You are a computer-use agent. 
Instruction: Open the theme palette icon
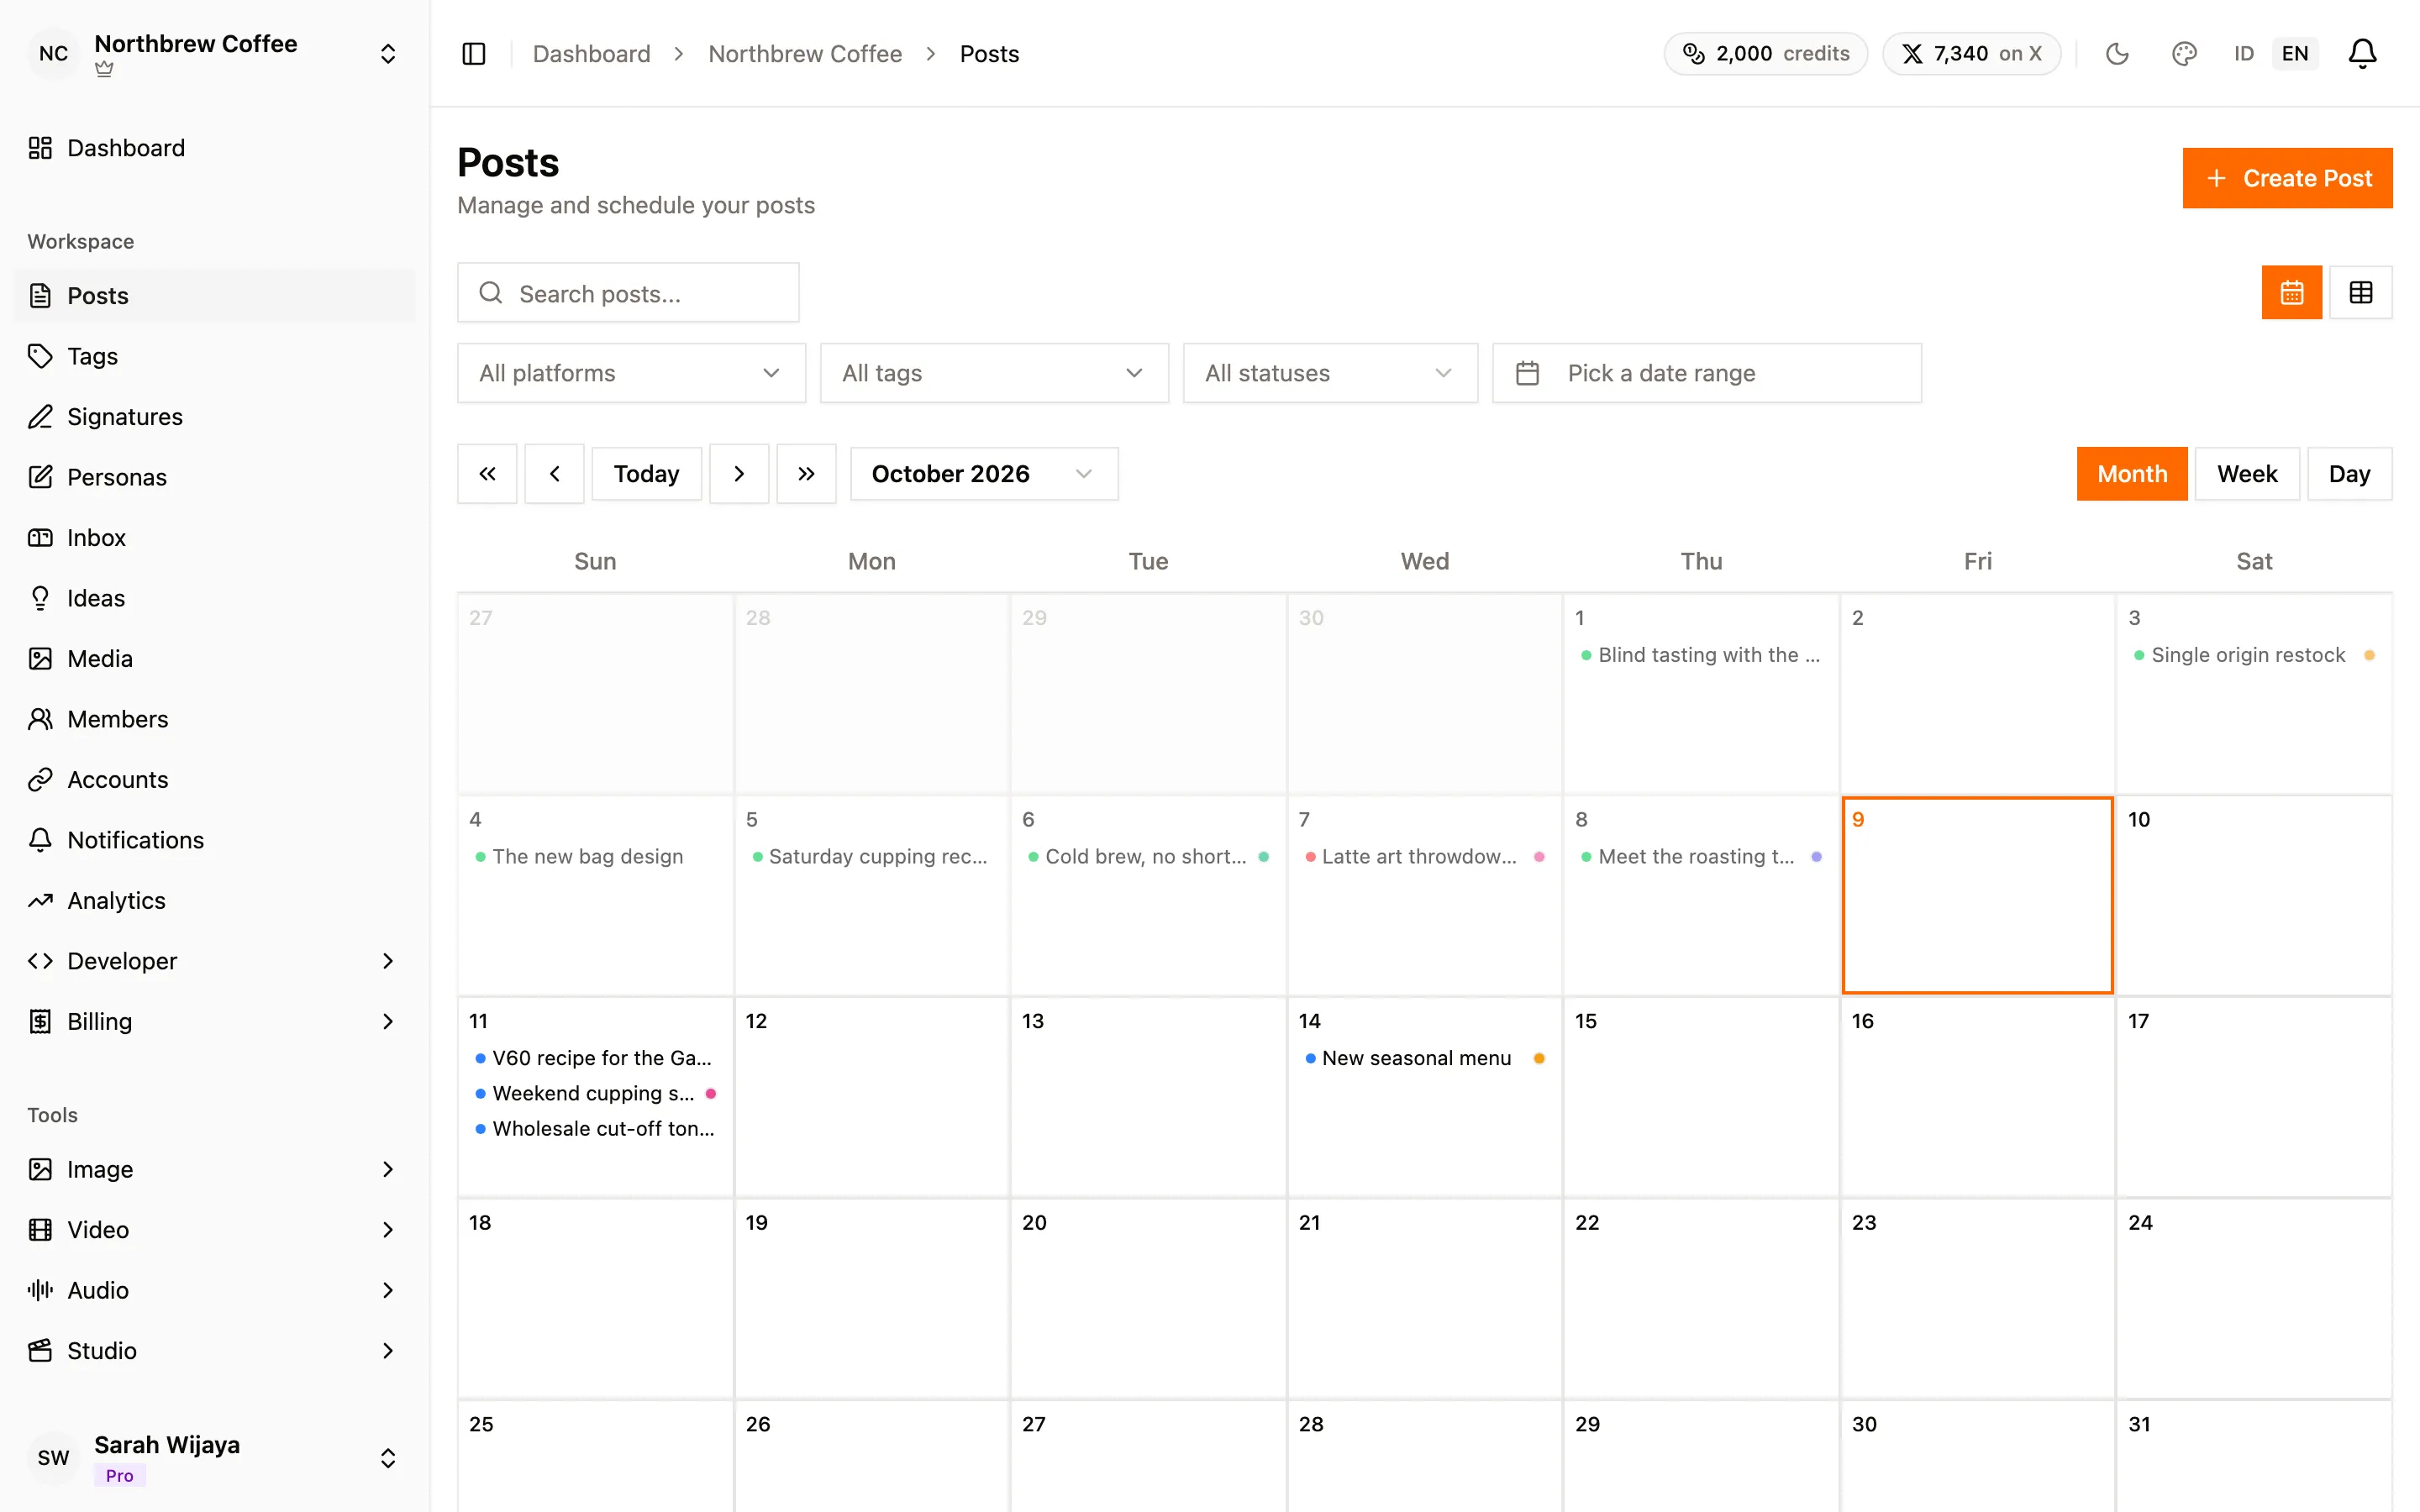[2184, 54]
